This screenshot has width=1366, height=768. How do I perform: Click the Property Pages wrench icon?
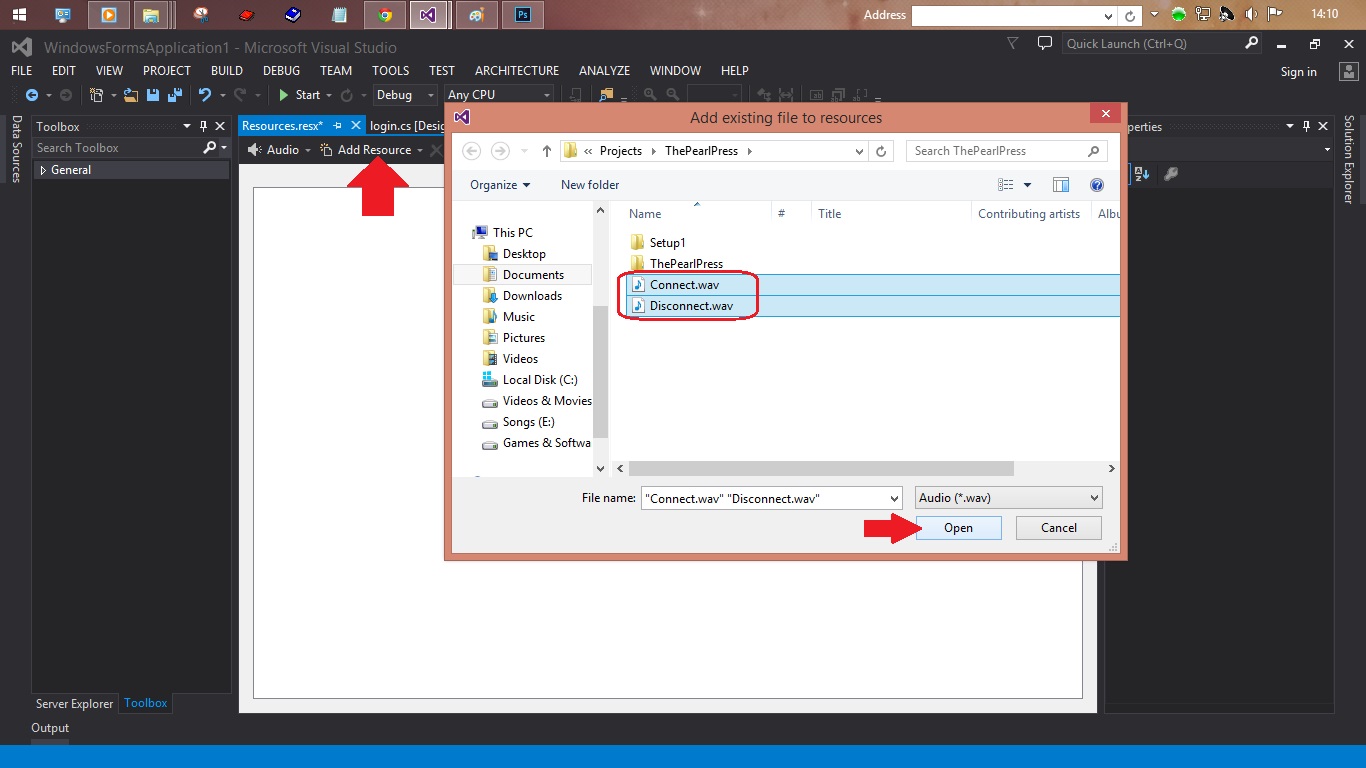(x=1171, y=174)
